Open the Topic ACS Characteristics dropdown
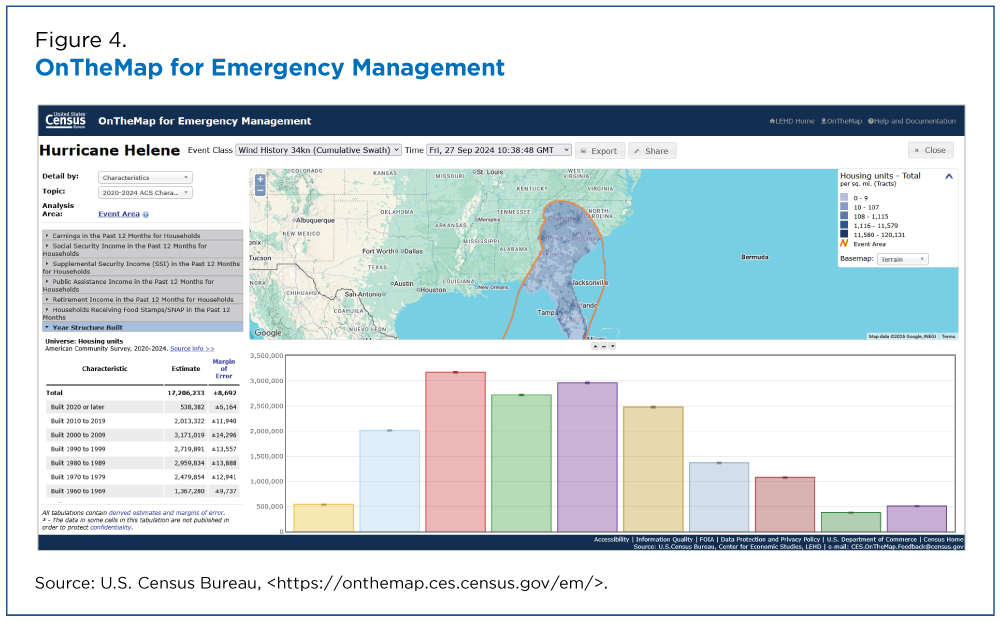This screenshot has height=623, width=1000. coord(145,192)
